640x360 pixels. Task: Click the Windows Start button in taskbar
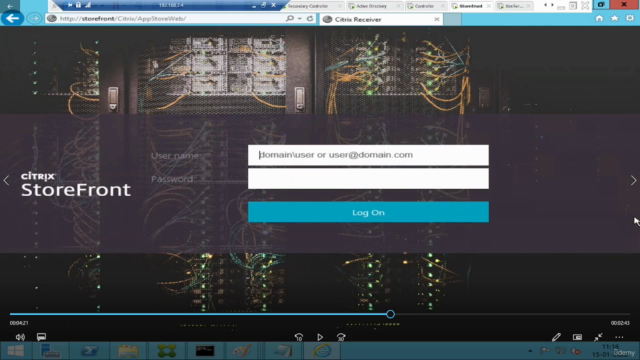pos(16,351)
